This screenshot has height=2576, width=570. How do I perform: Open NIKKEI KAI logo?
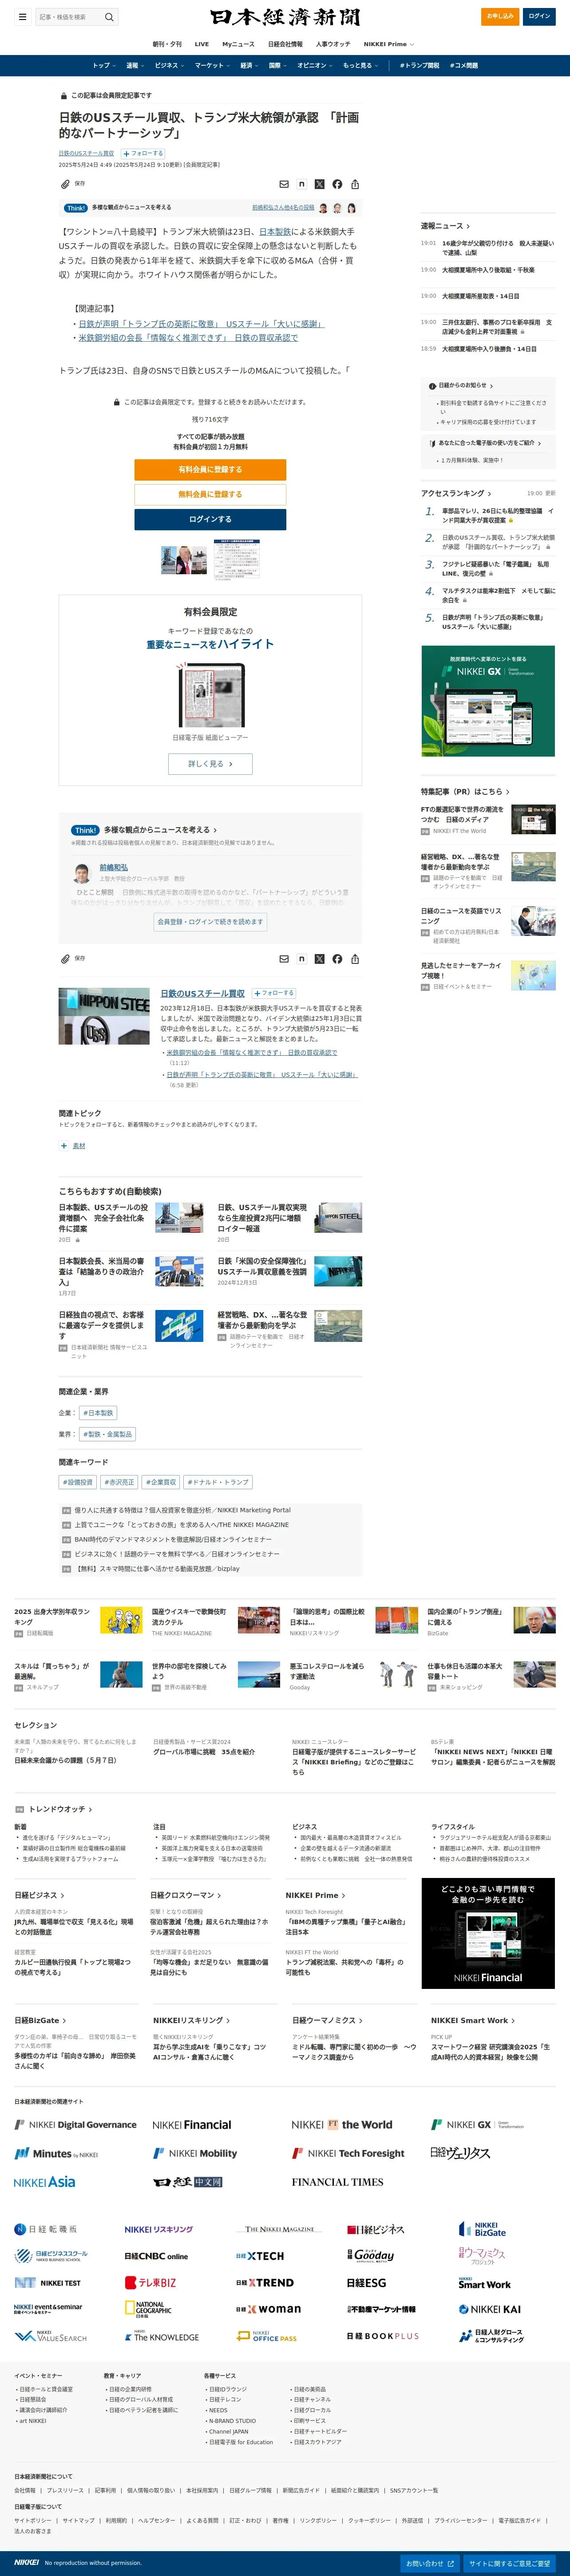click(489, 2309)
